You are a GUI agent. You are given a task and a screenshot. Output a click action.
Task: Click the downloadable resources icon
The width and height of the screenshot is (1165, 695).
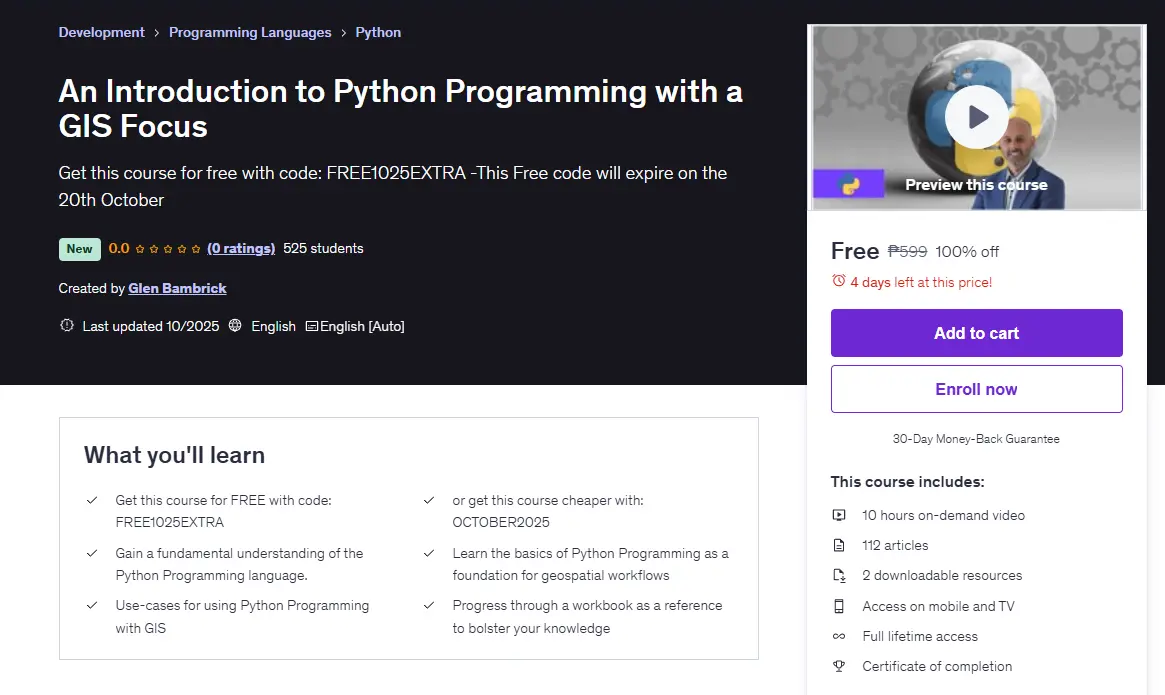pos(839,575)
